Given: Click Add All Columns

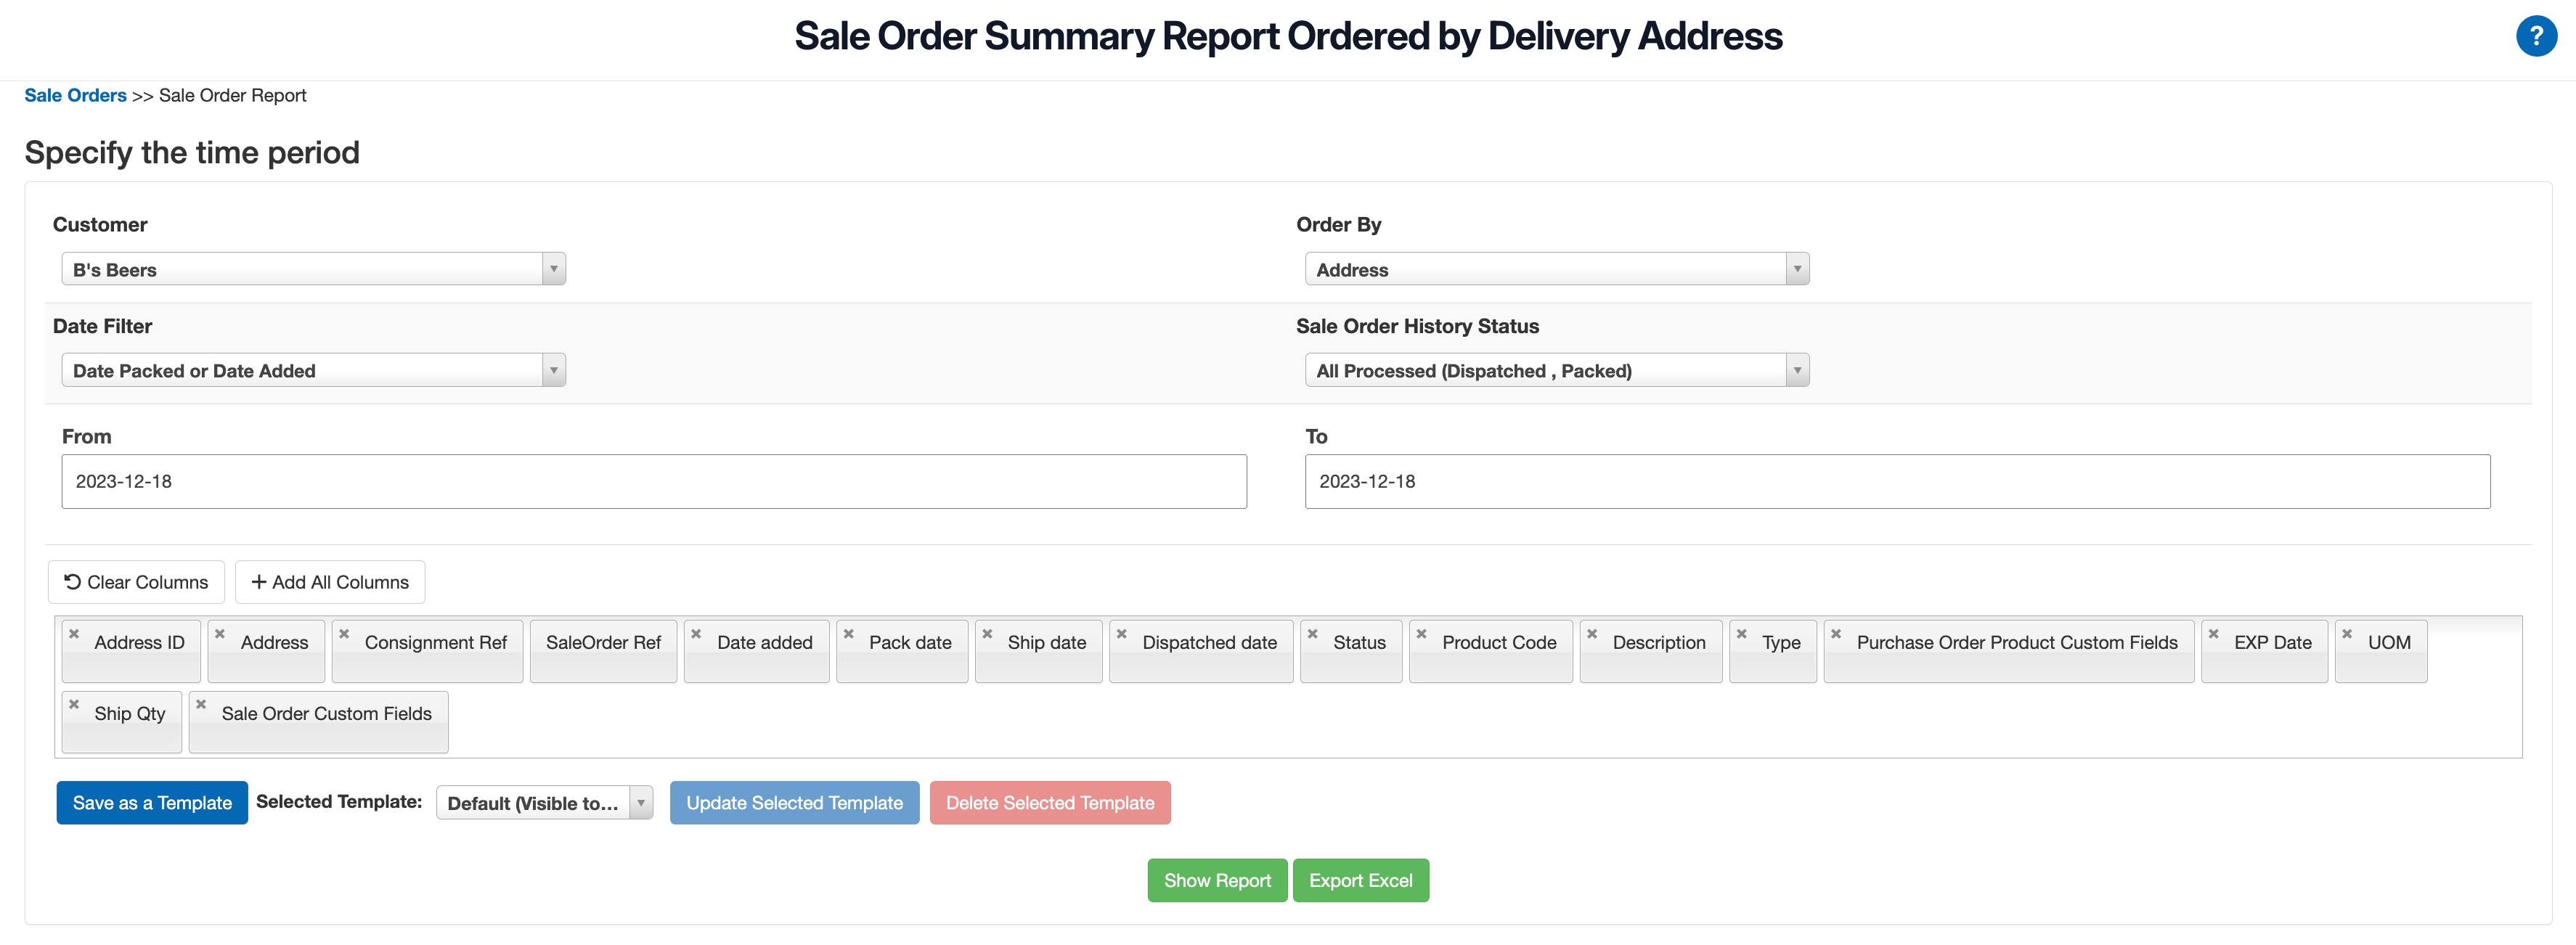Looking at the screenshot, I should point(330,582).
